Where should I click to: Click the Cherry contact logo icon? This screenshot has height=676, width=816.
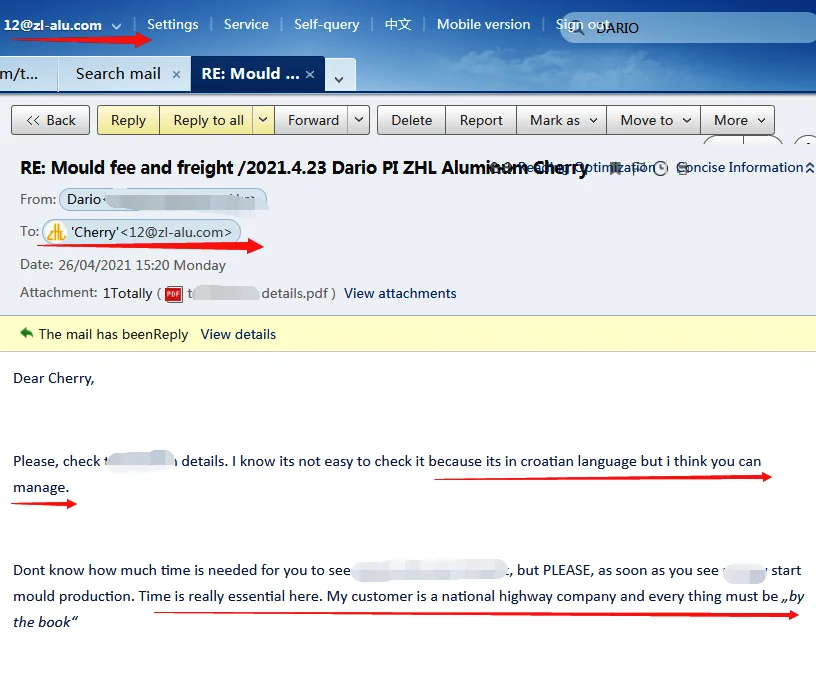tap(56, 232)
